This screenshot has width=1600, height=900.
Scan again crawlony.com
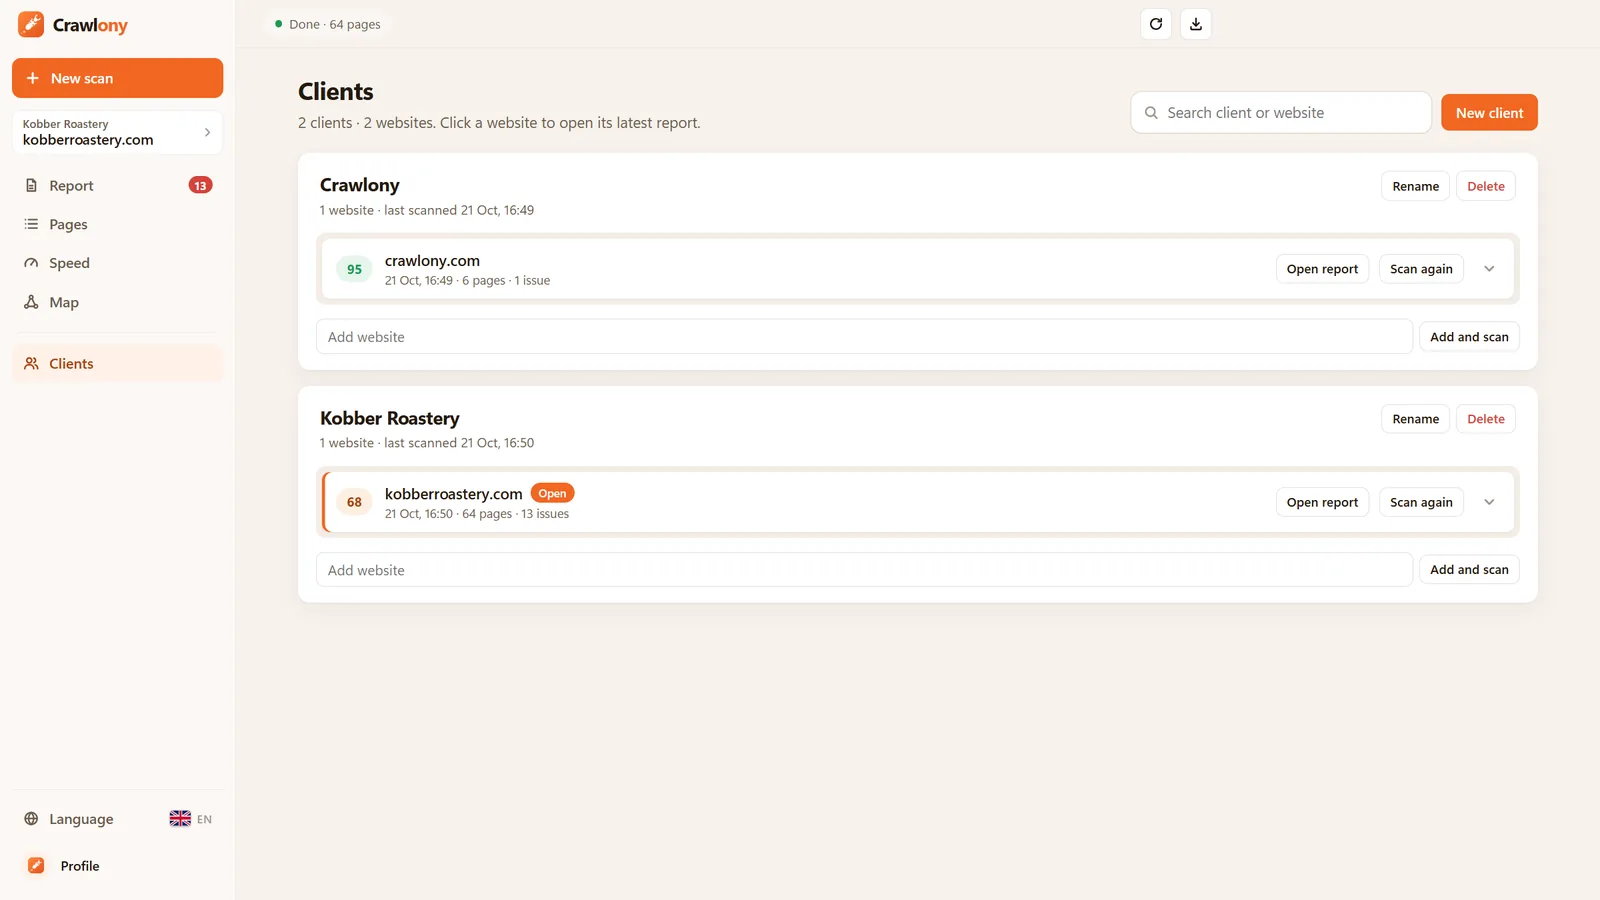pyautogui.click(x=1421, y=269)
